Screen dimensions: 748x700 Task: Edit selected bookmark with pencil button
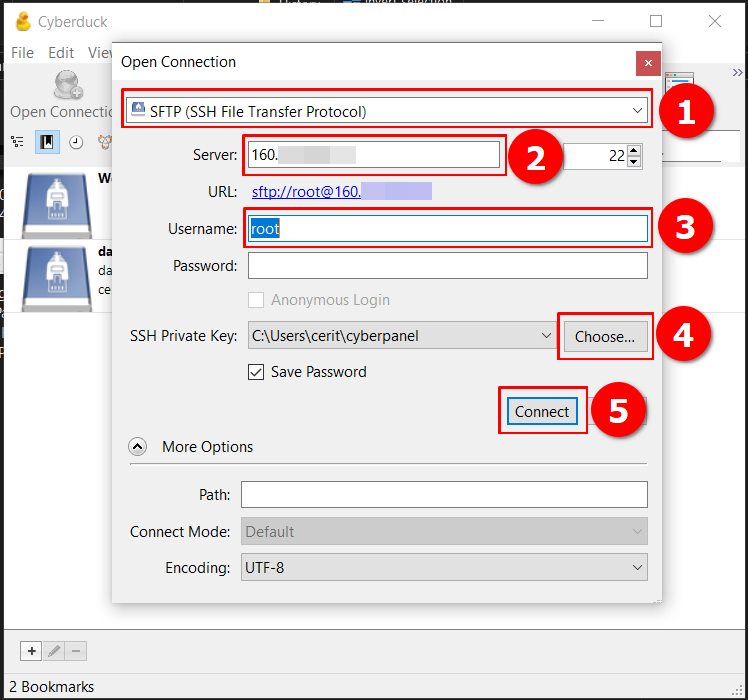54,651
